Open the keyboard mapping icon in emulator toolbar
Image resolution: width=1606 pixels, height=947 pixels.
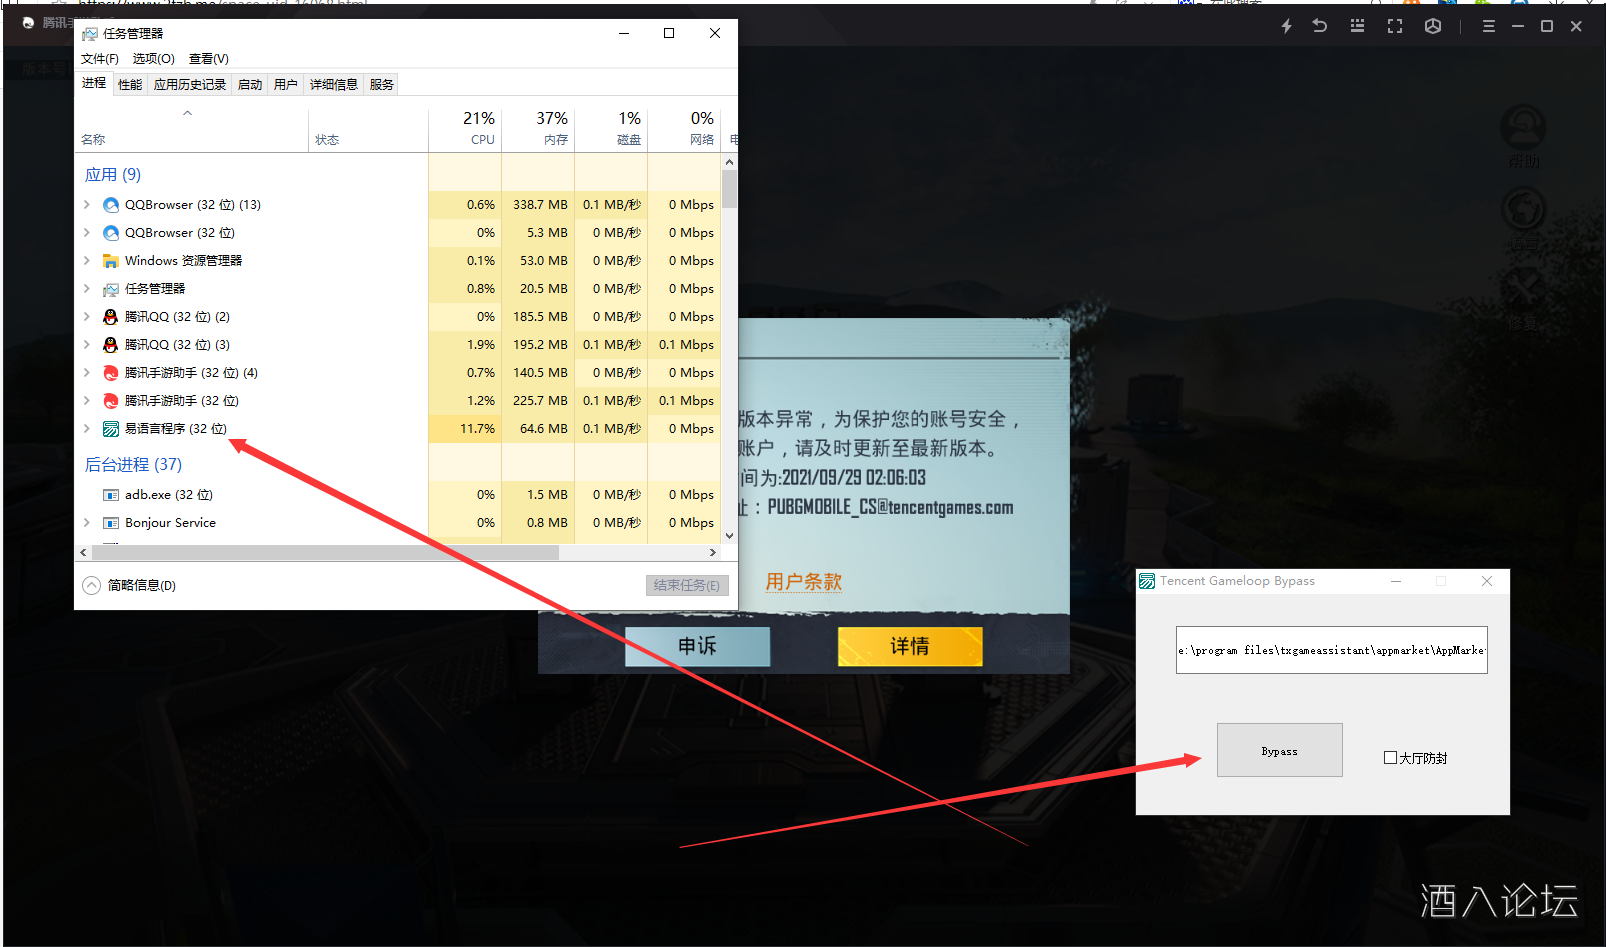point(1357,26)
